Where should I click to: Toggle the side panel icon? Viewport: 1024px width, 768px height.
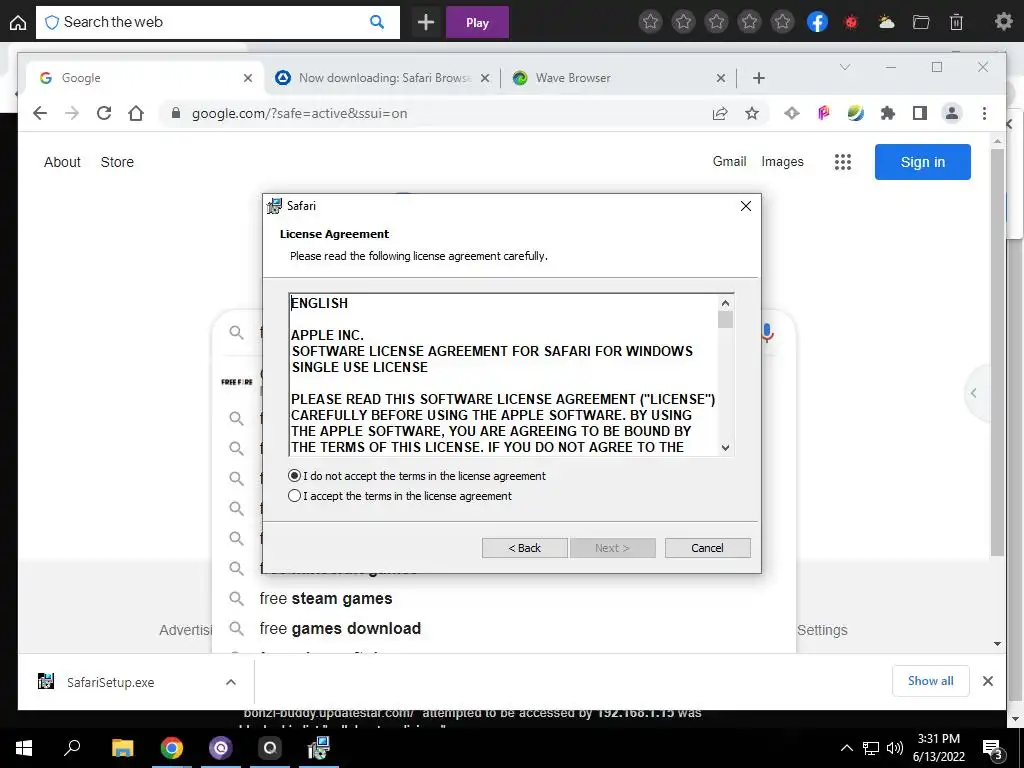click(920, 114)
